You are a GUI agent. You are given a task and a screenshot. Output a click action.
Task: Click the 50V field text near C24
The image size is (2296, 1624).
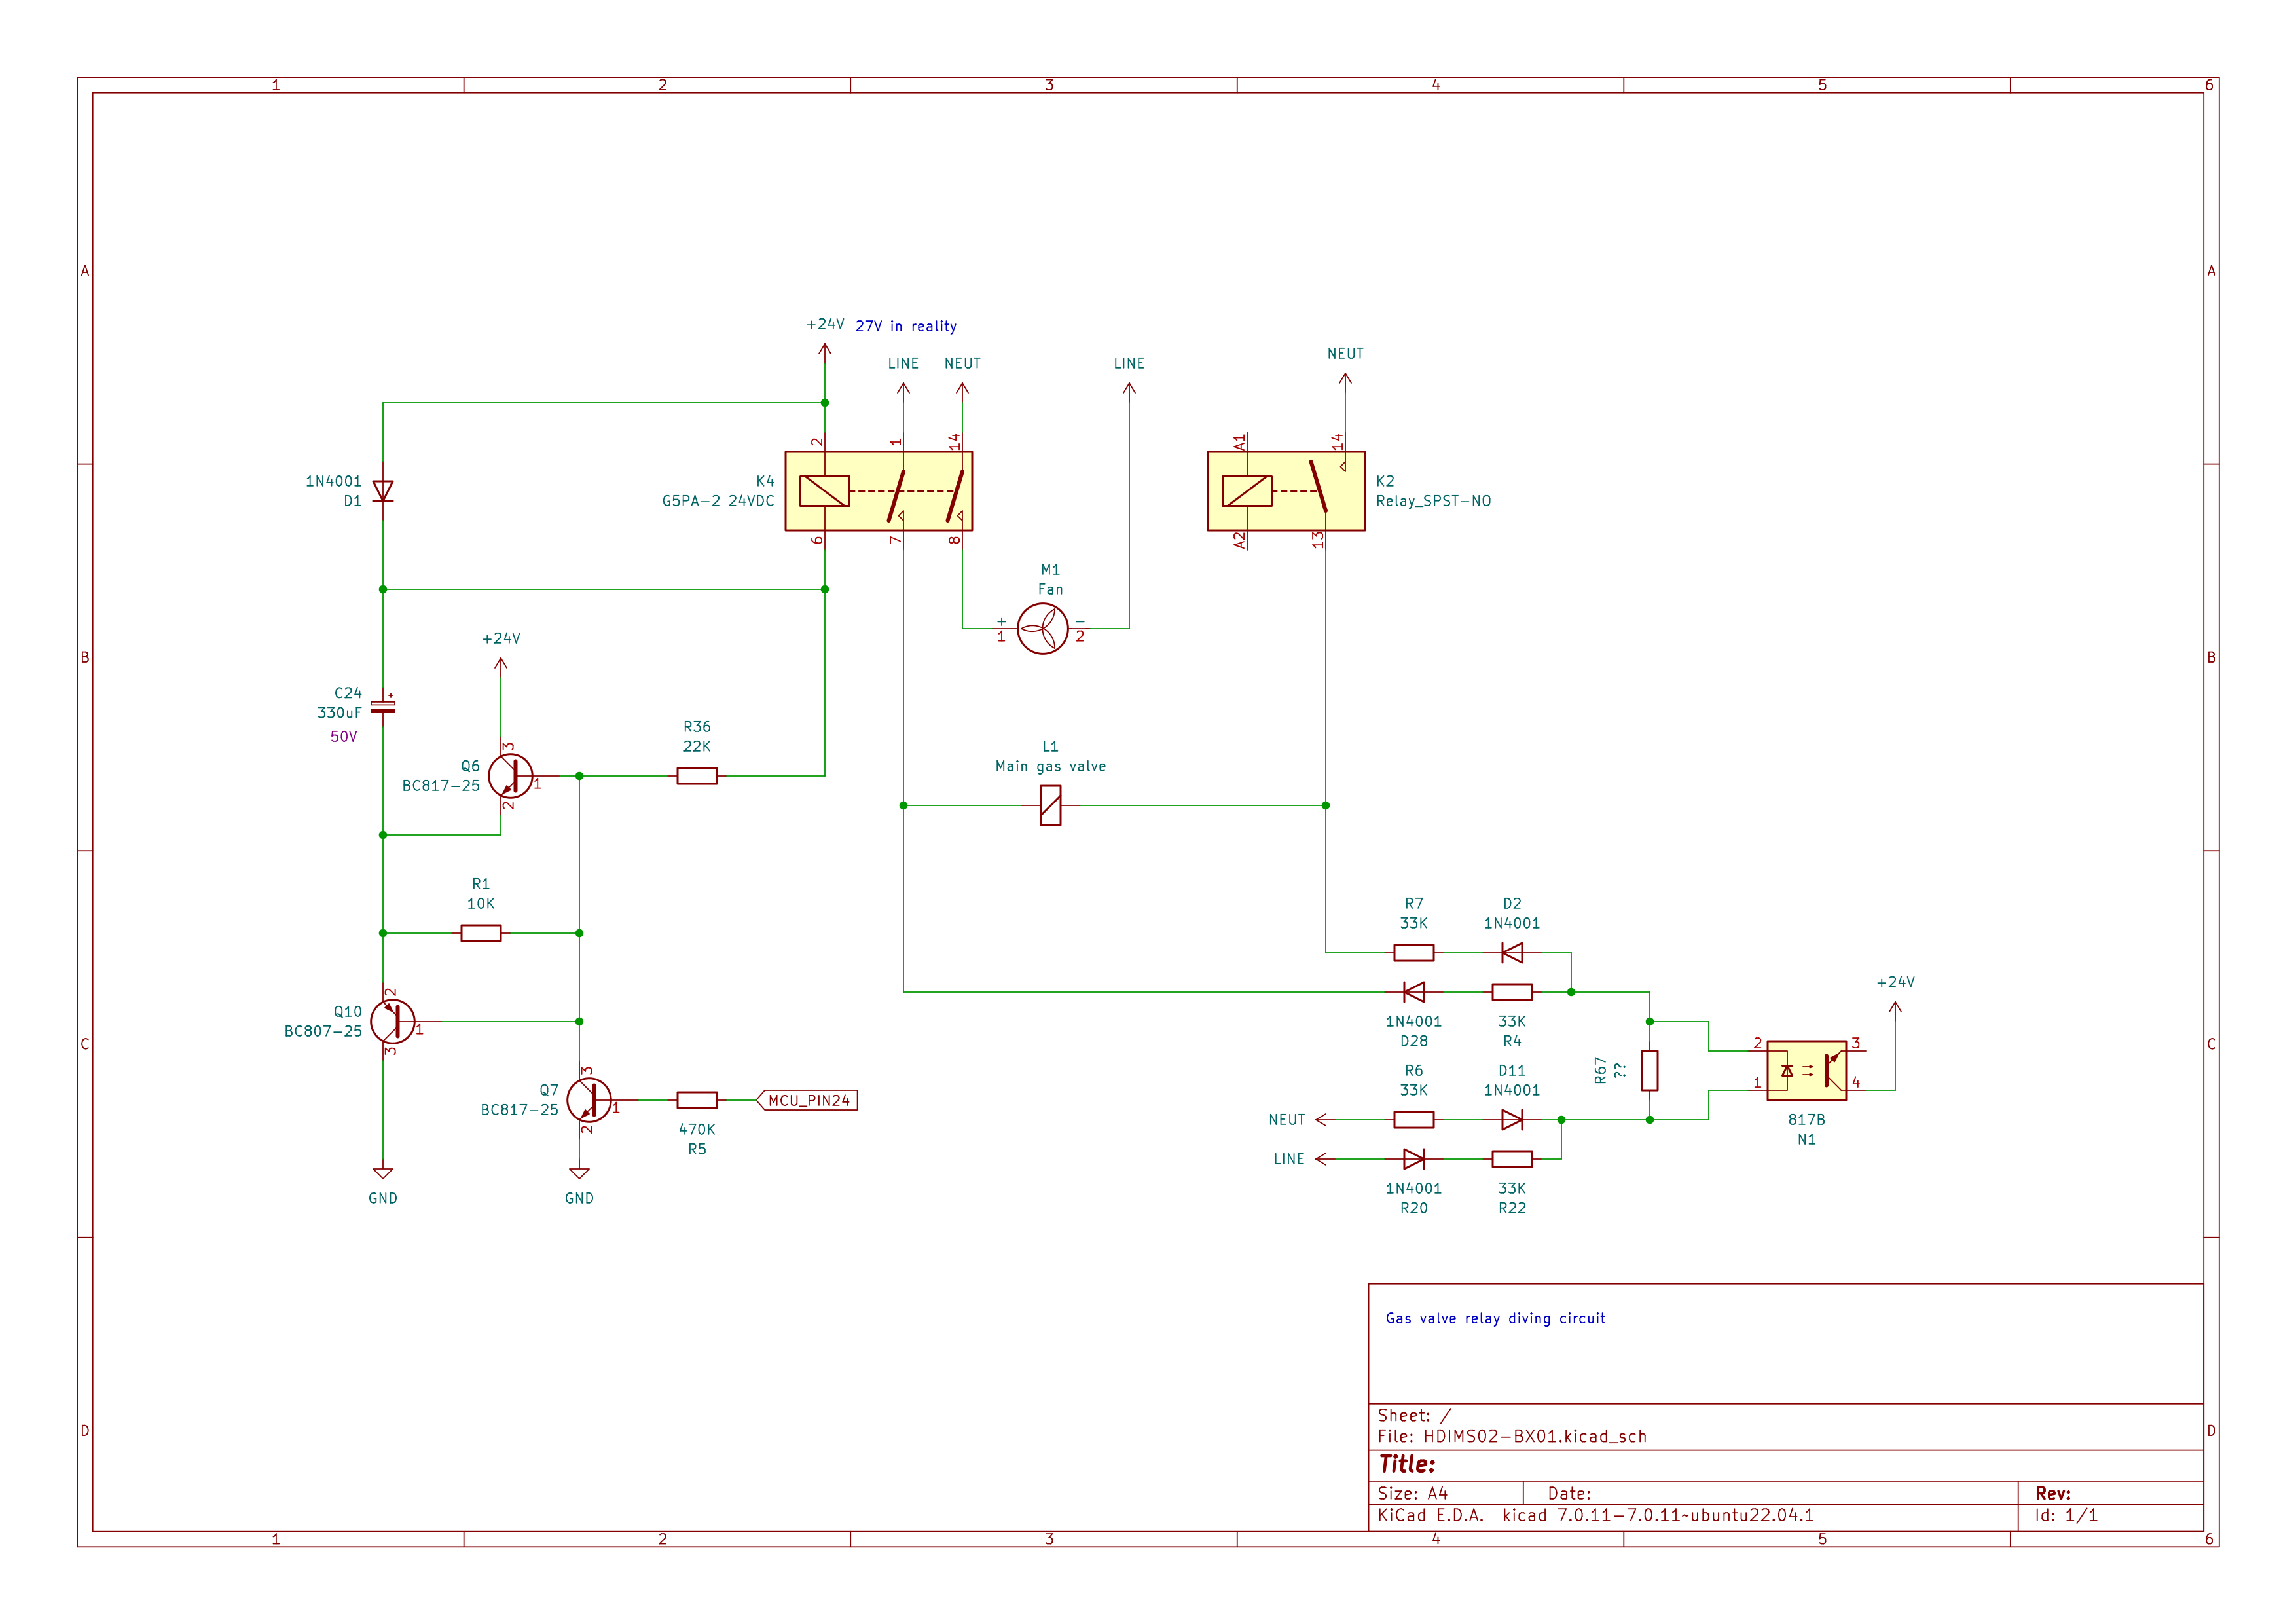pyautogui.click(x=343, y=737)
